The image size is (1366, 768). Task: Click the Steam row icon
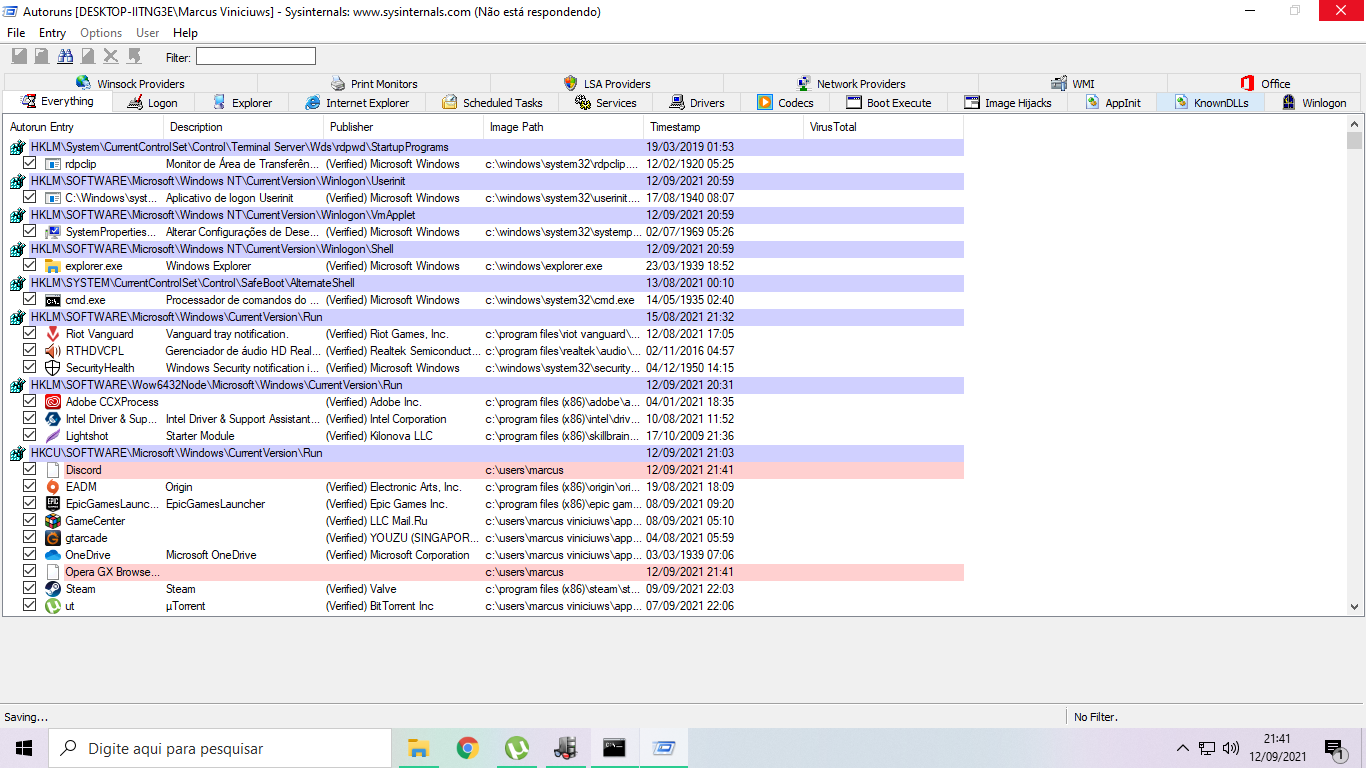click(x=53, y=589)
